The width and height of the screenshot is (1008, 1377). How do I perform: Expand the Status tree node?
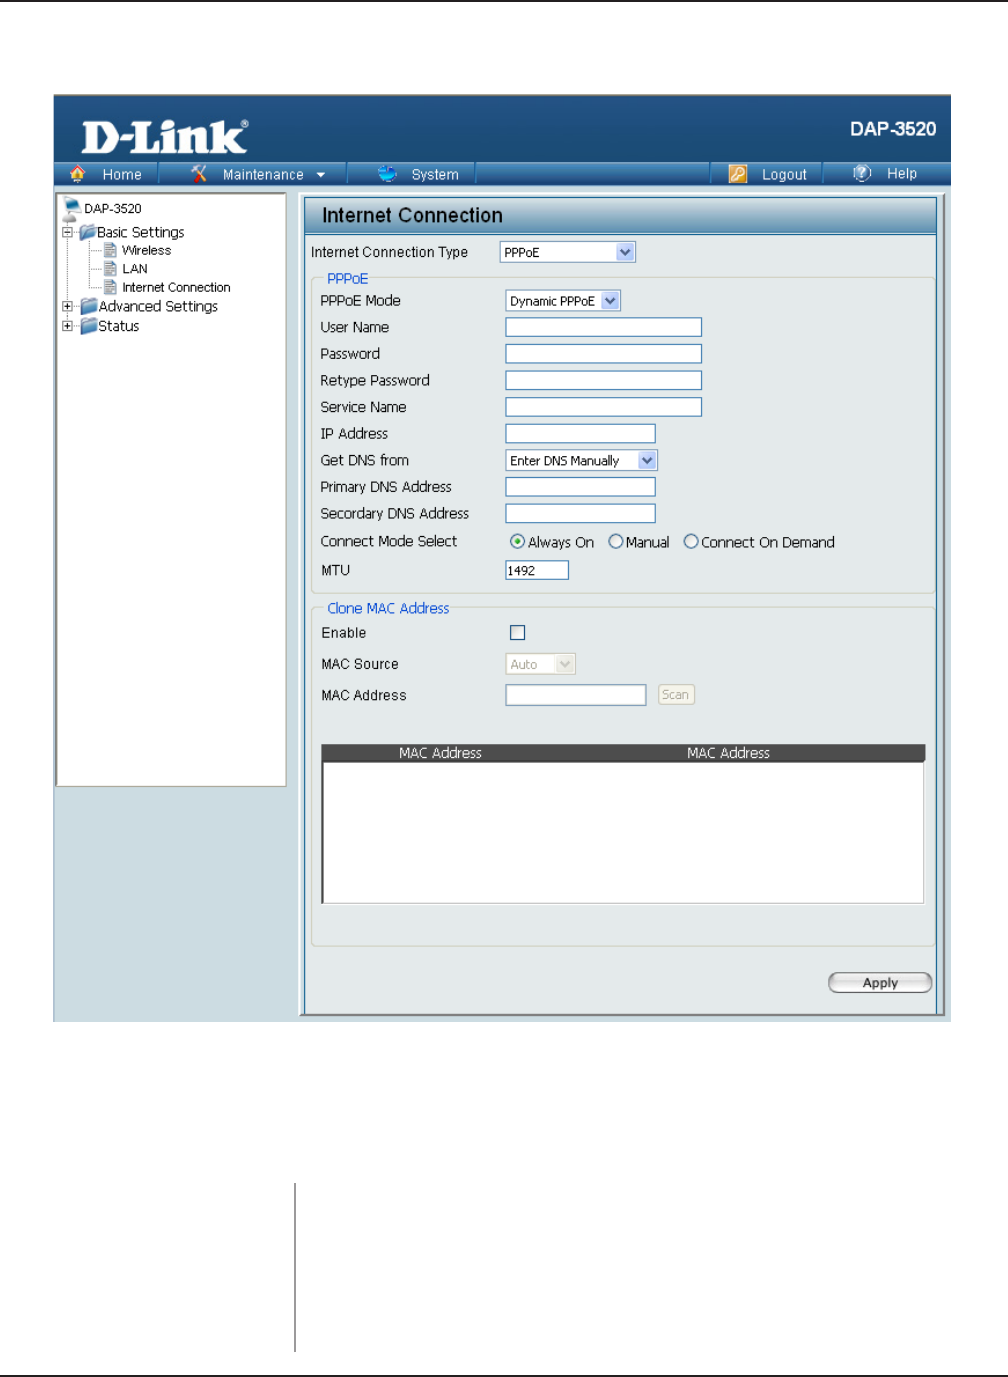67,326
